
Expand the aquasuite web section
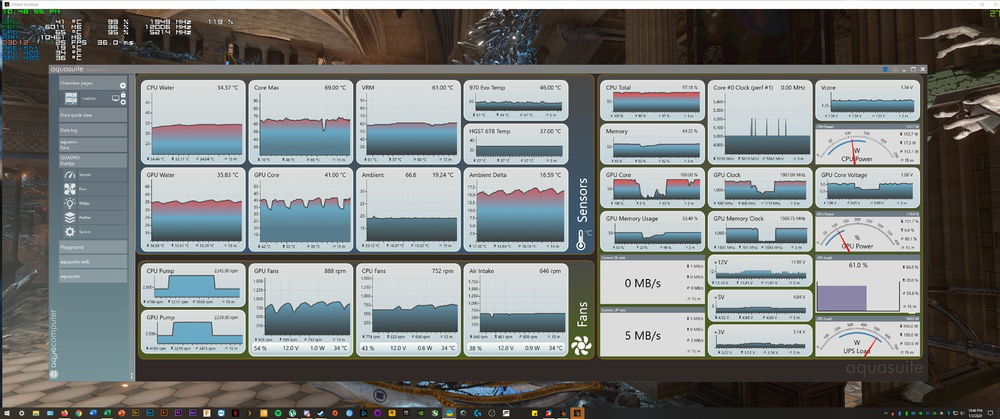(92, 261)
